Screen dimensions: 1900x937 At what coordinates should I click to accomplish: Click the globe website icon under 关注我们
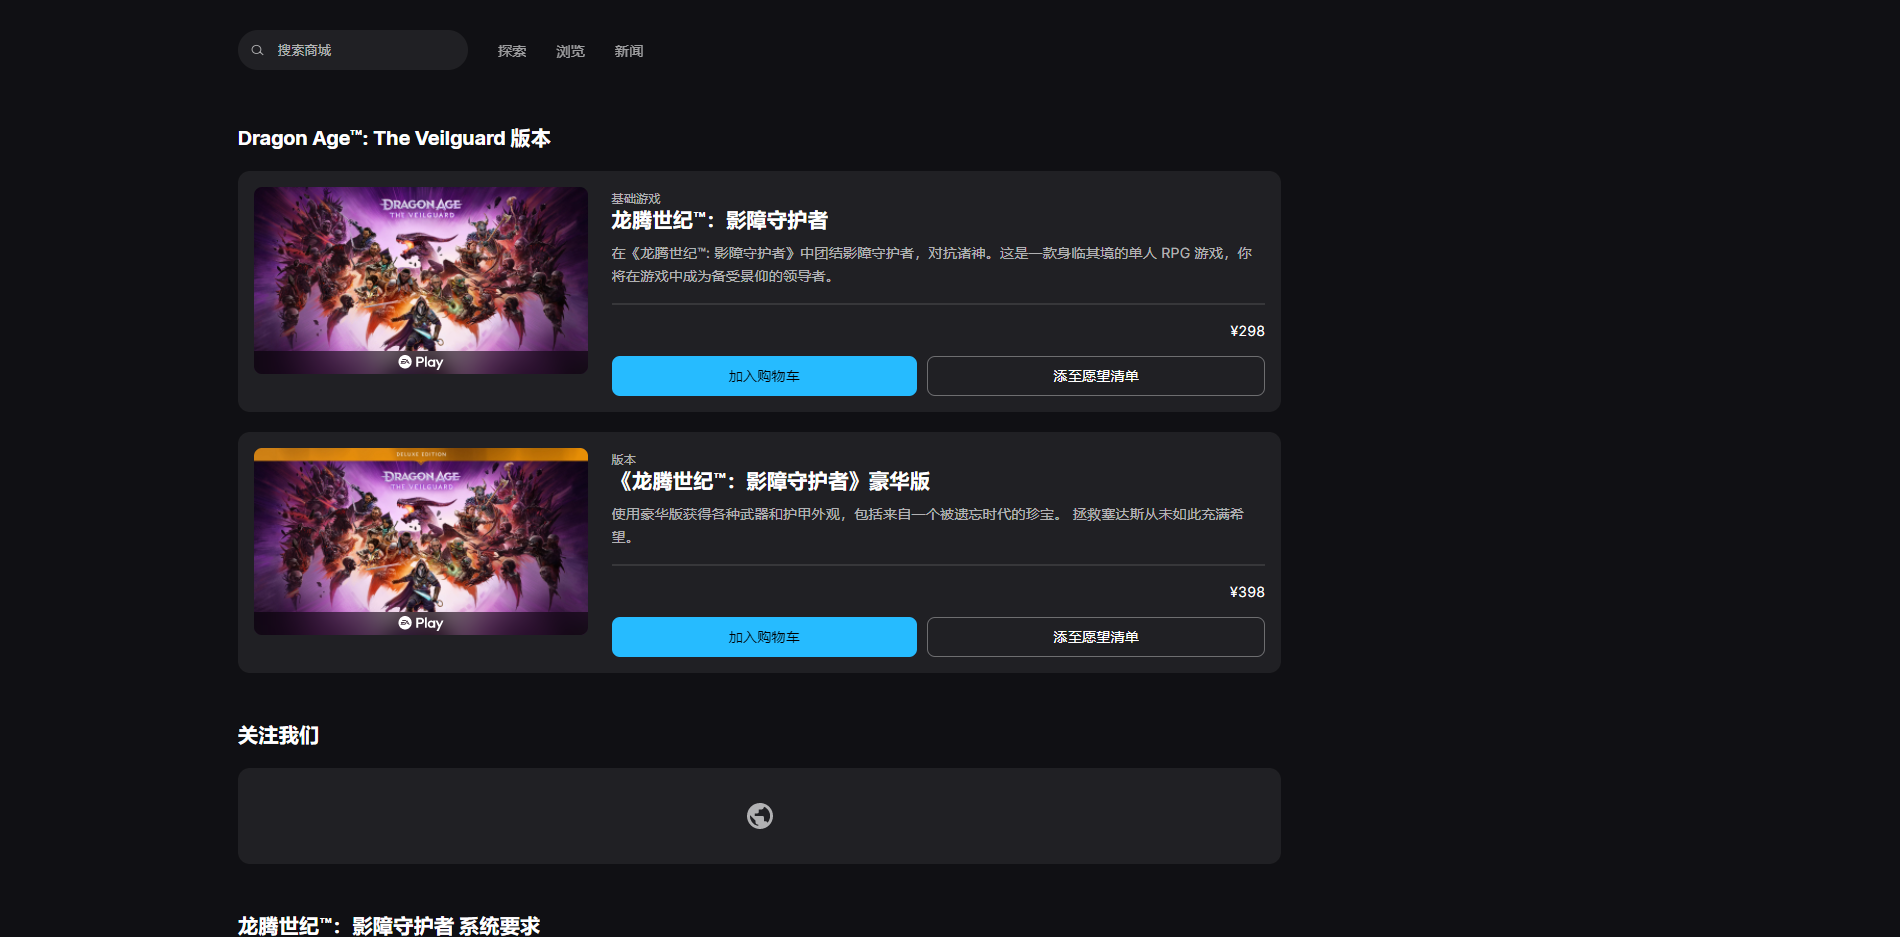pos(760,816)
